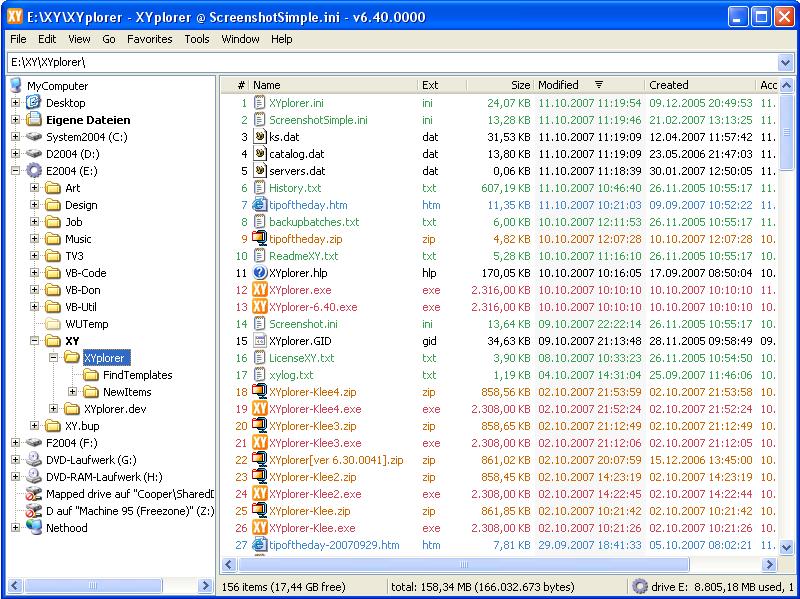Select the ScreenshotSimple.ini file name
Viewport: 800px width, 599px height.
point(318,120)
